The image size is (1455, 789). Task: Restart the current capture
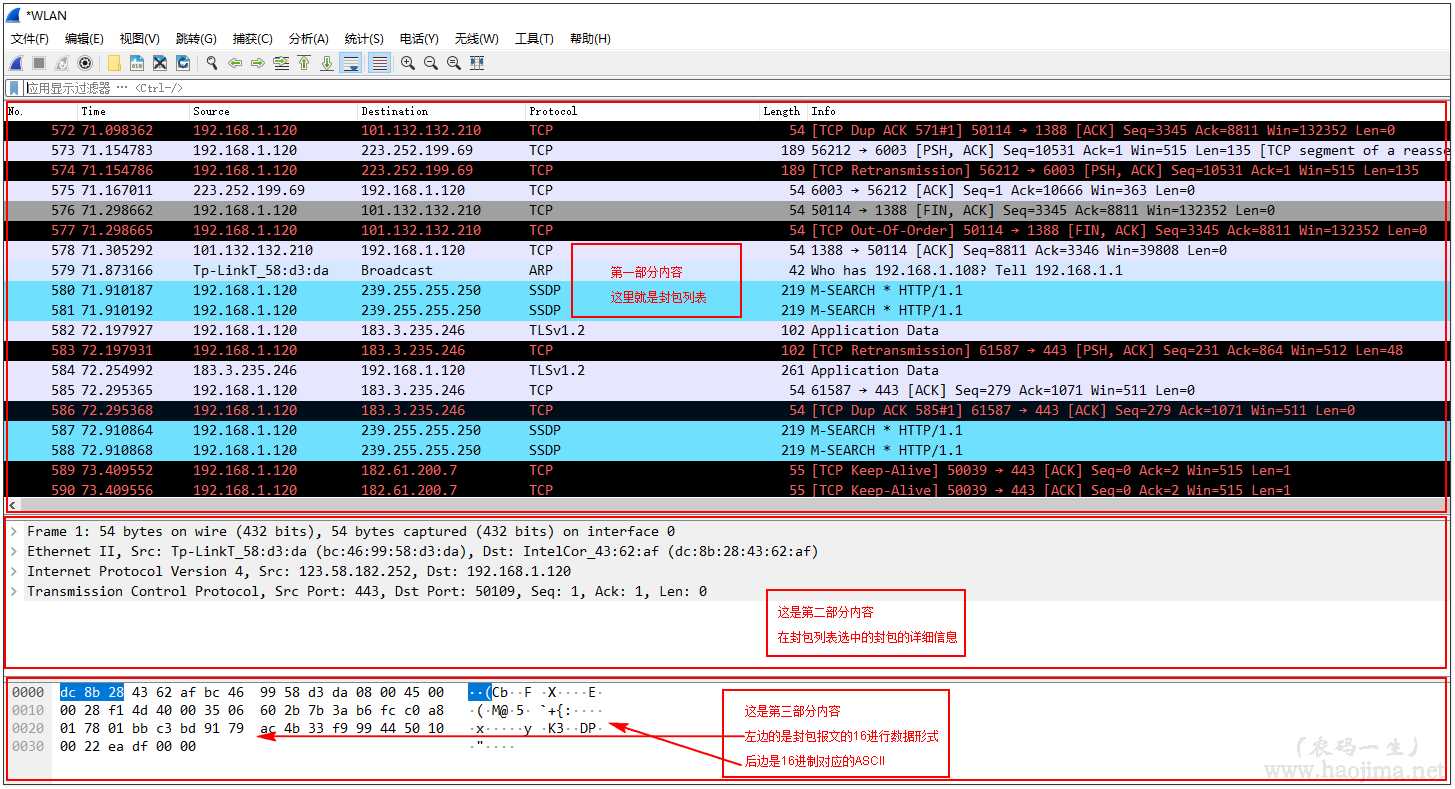point(62,63)
